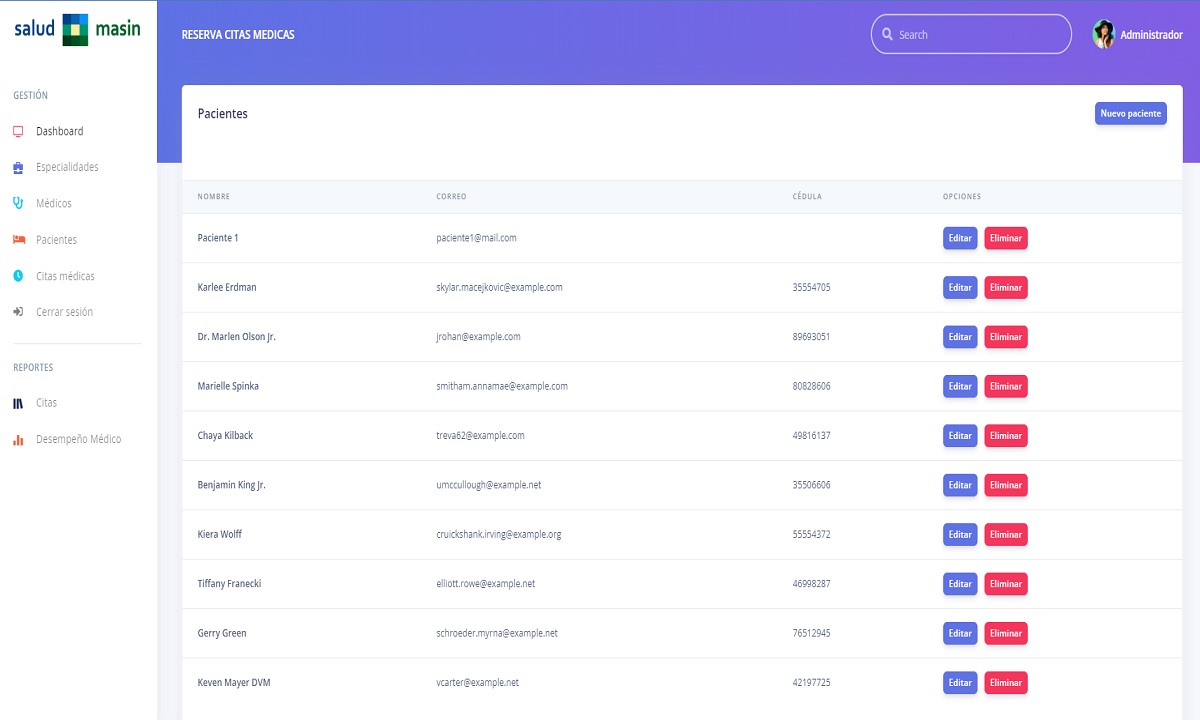Click the Administrador avatar picture
Screen dimensions: 1200x720
pos(1104,34)
